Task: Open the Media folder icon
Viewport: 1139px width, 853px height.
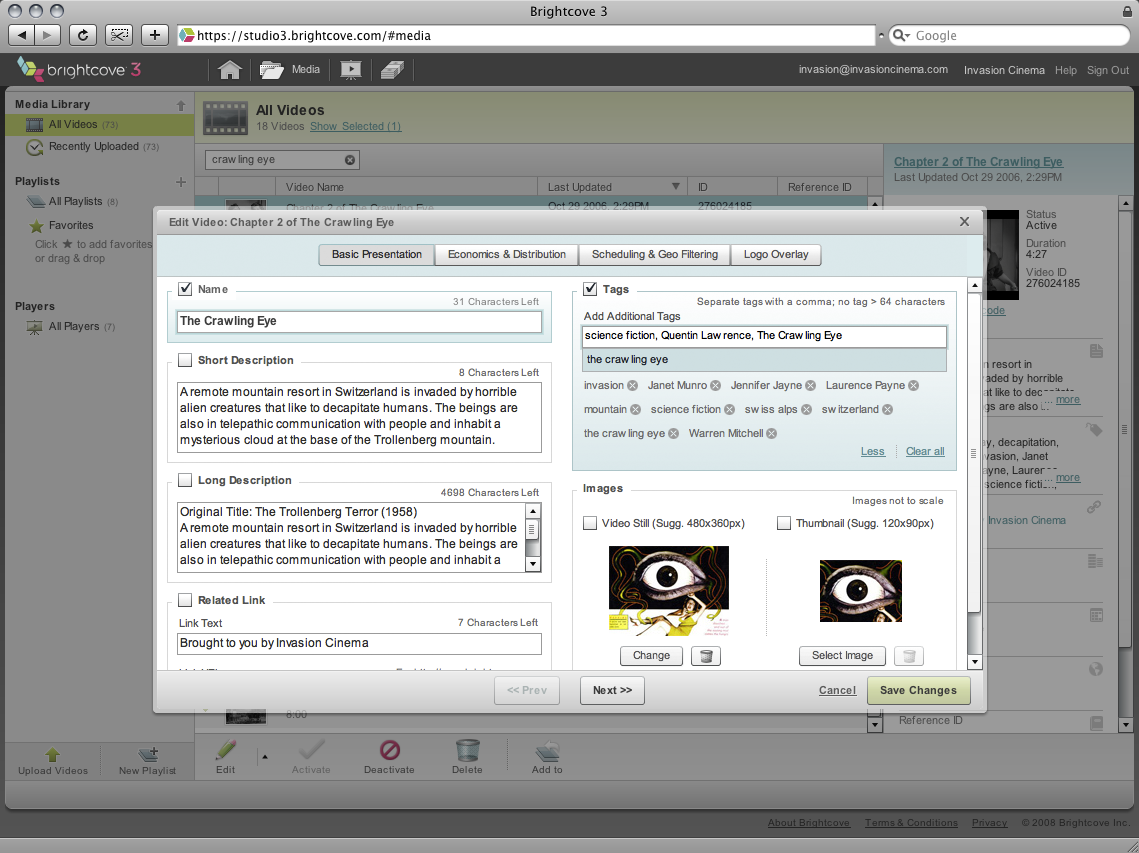Action: (272, 70)
